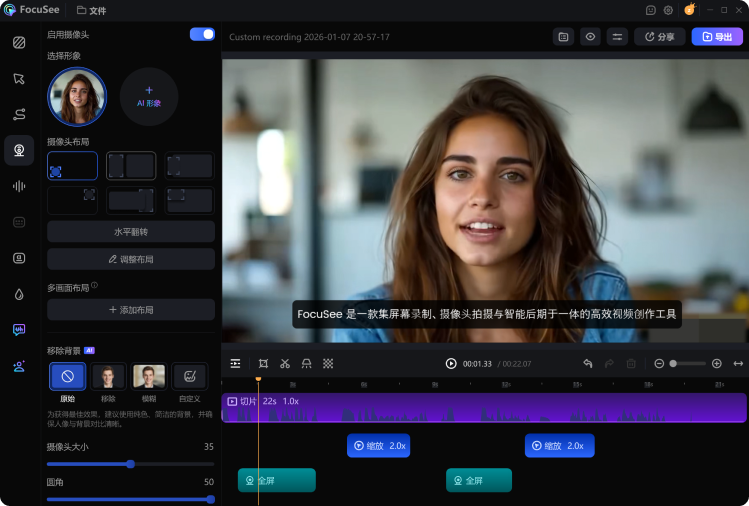Viewport: 749px width, 506px height.
Task: Select side-by-side left camera layout
Action: pos(131,166)
